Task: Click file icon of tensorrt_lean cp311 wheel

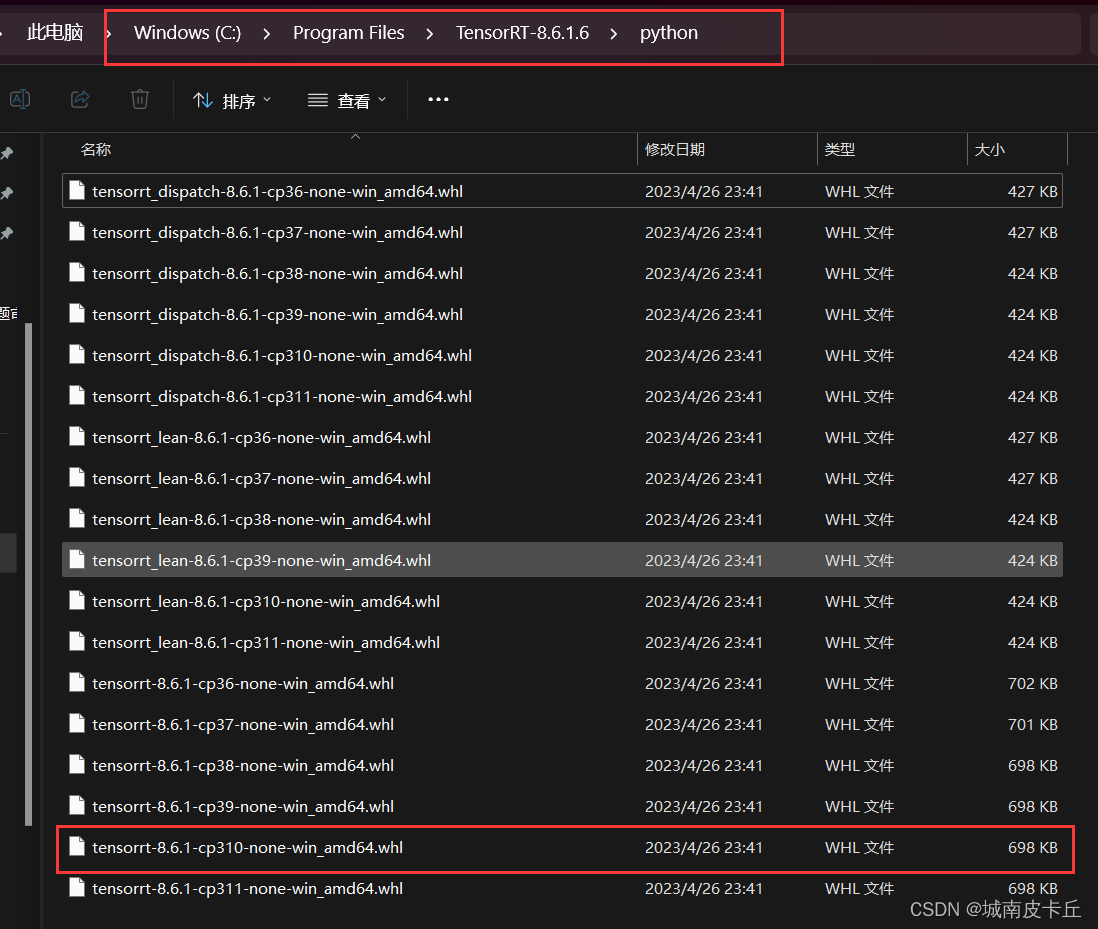Action: point(77,642)
